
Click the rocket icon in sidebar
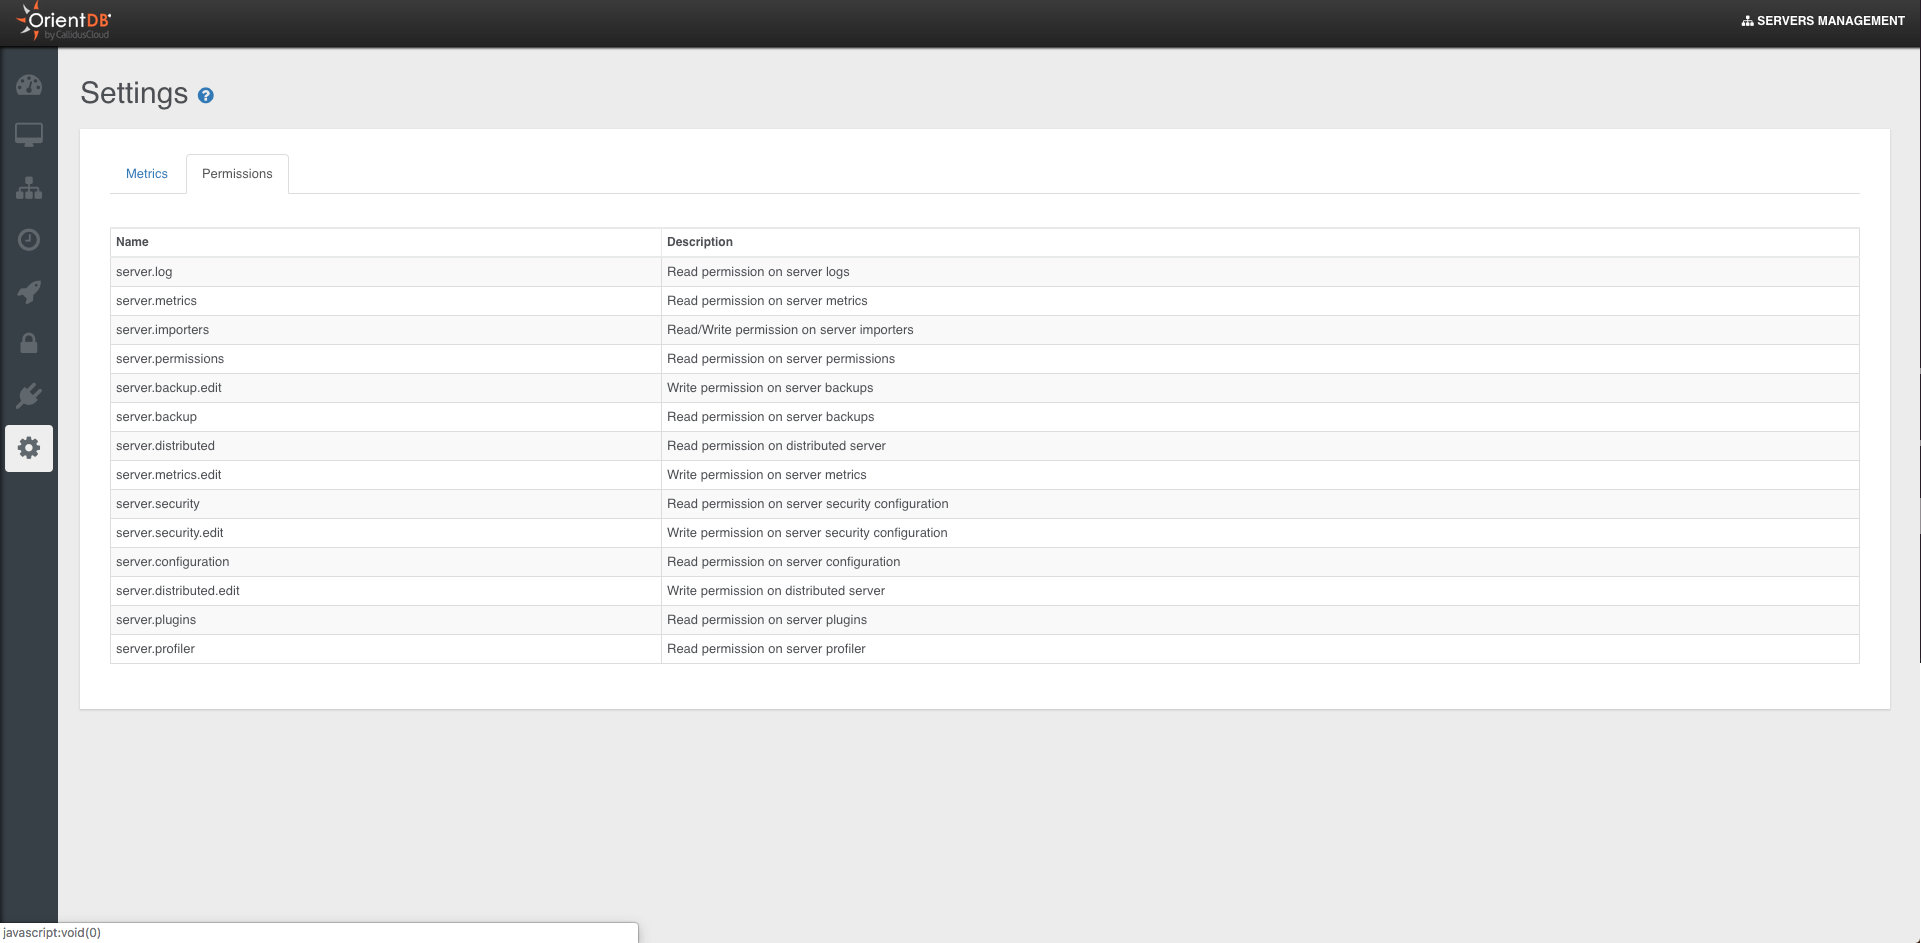(29, 292)
